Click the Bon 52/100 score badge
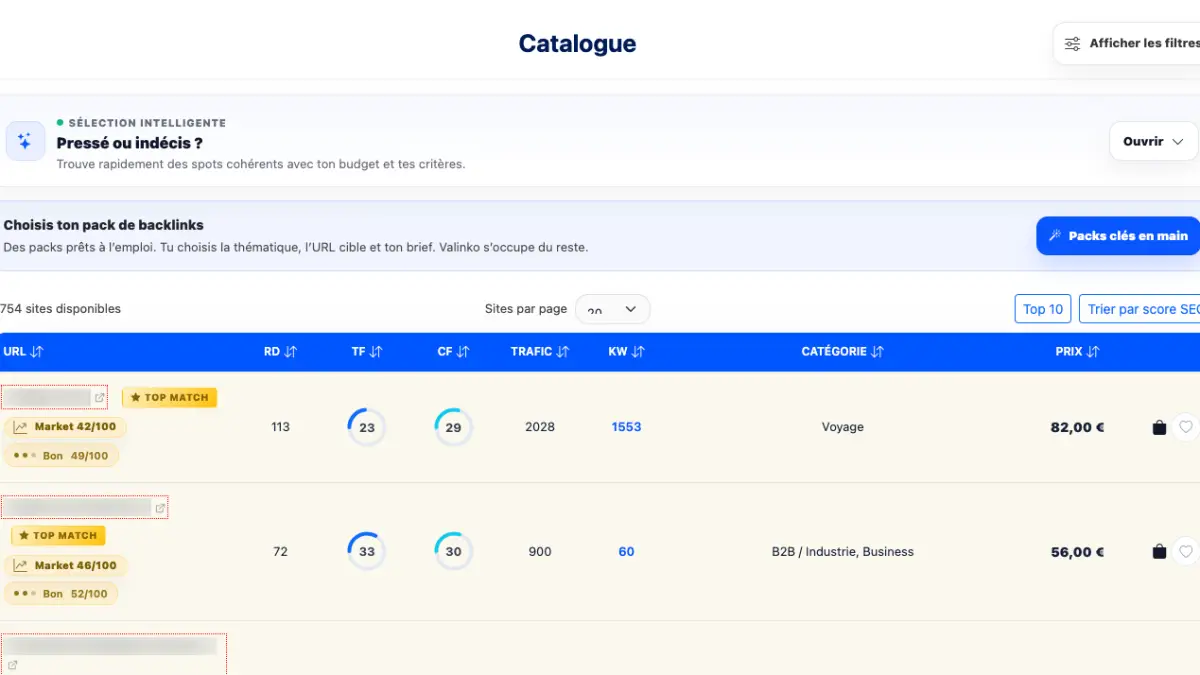 pos(61,594)
